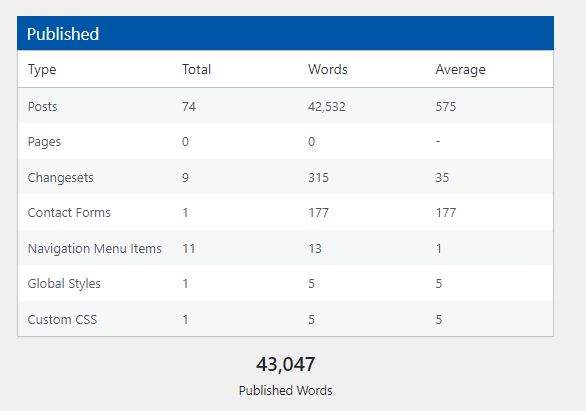Click the Posts total value 74
586x411 pixels.
[x=189, y=106]
